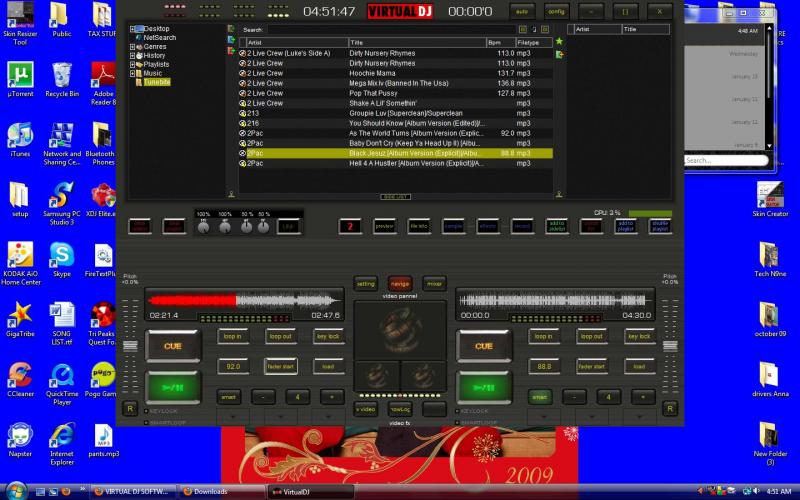This screenshot has height=500, width=800.
Task: Open the KODAK AiO Home Center icon
Action: click(20, 263)
